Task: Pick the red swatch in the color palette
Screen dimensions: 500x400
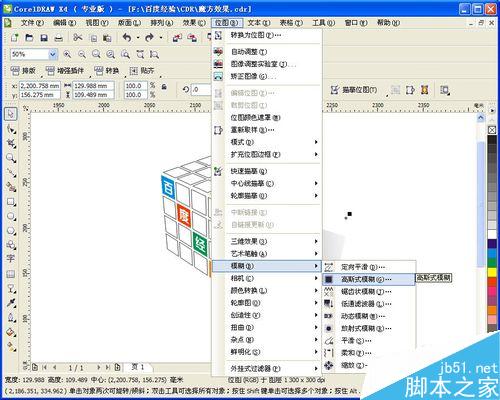Action: click(492, 282)
